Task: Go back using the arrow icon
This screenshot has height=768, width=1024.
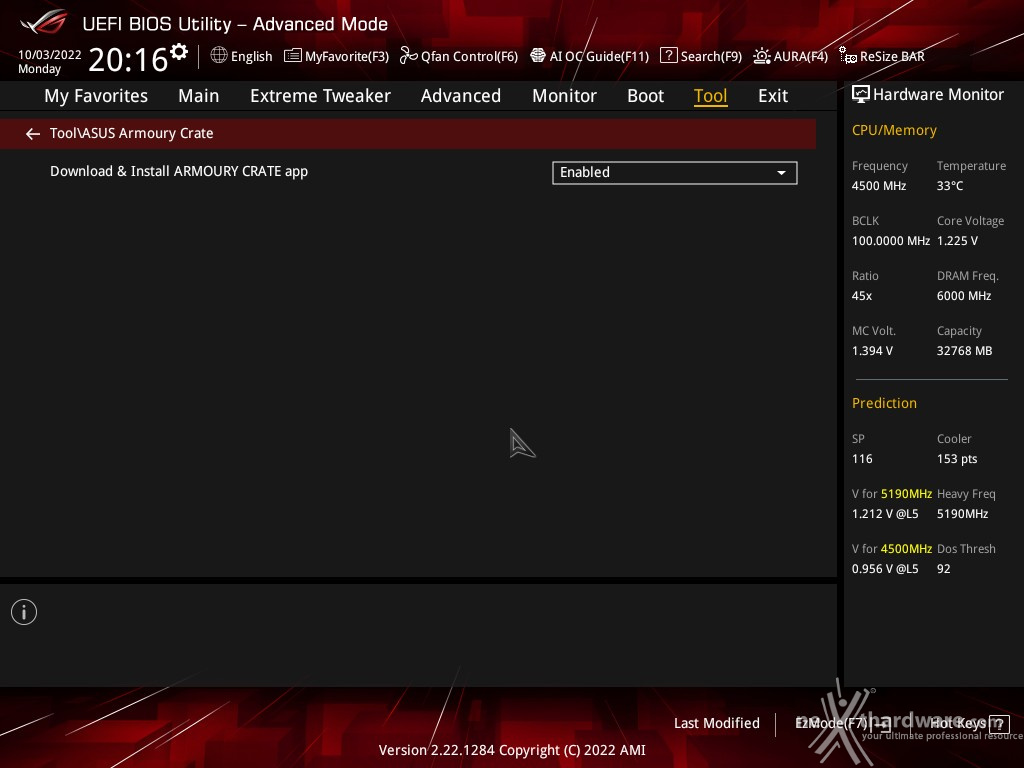Action: pos(33,134)
